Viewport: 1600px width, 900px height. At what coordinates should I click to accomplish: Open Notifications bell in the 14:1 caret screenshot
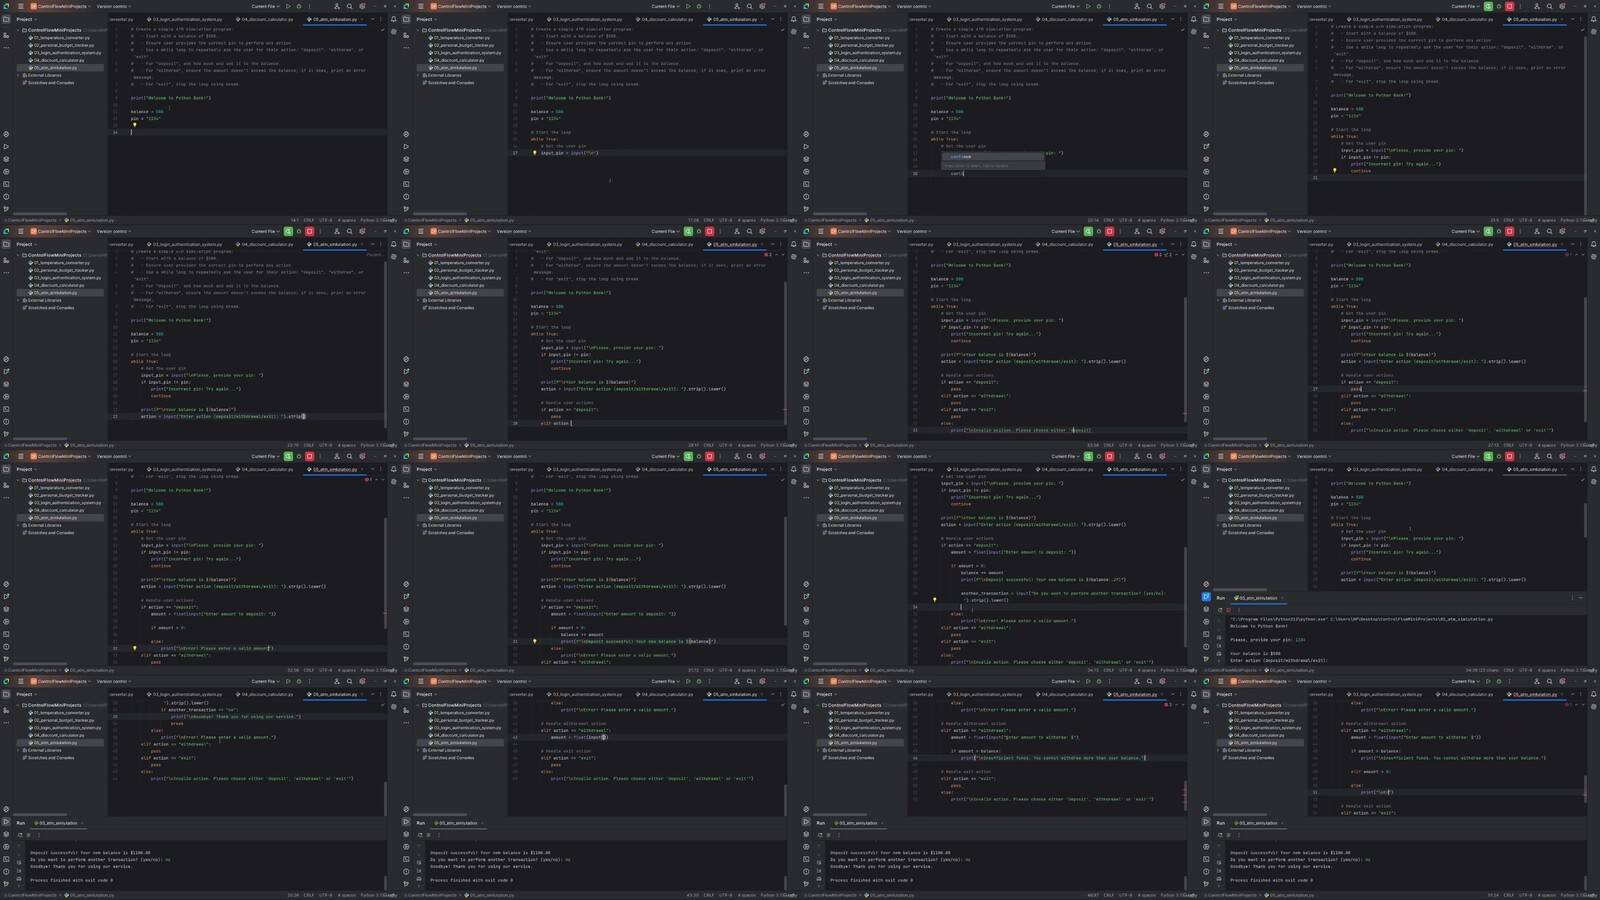point(393,19)
